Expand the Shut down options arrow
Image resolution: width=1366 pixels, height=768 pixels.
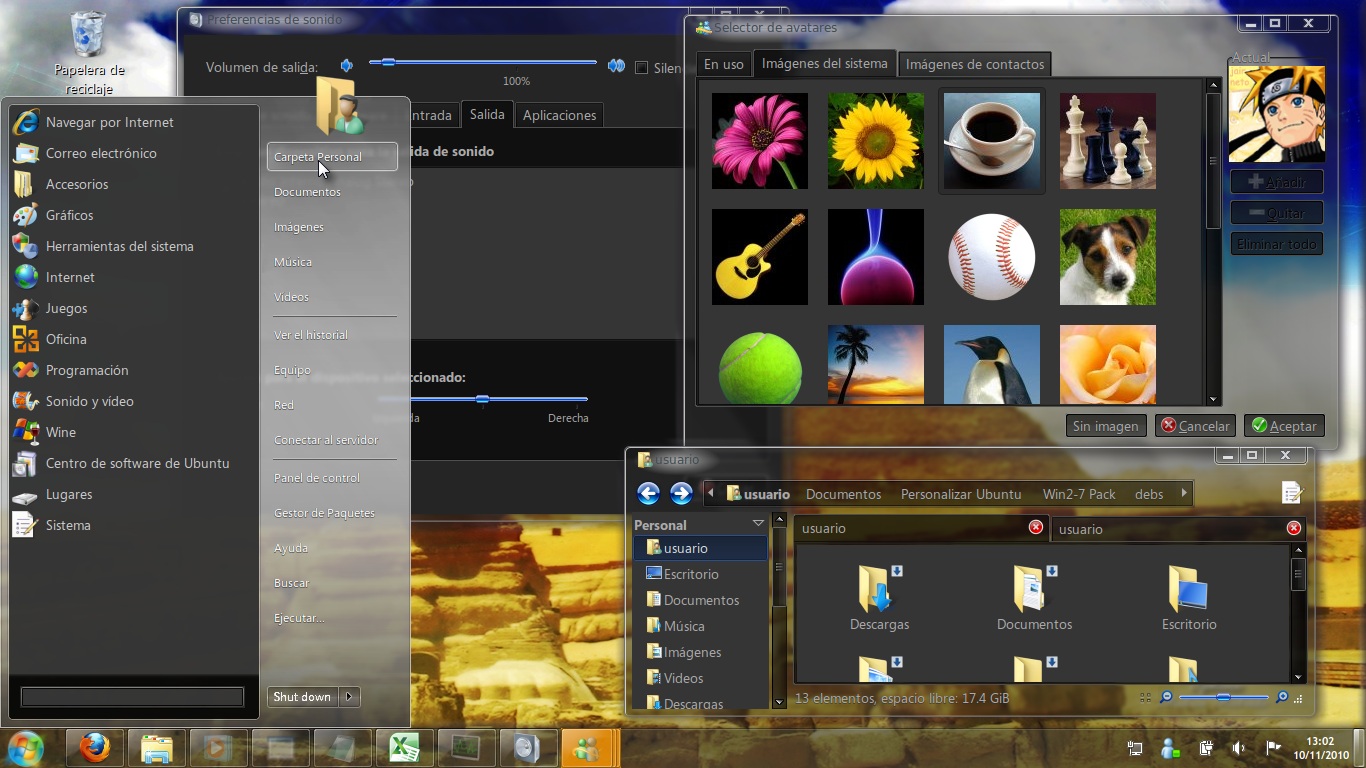348,697
